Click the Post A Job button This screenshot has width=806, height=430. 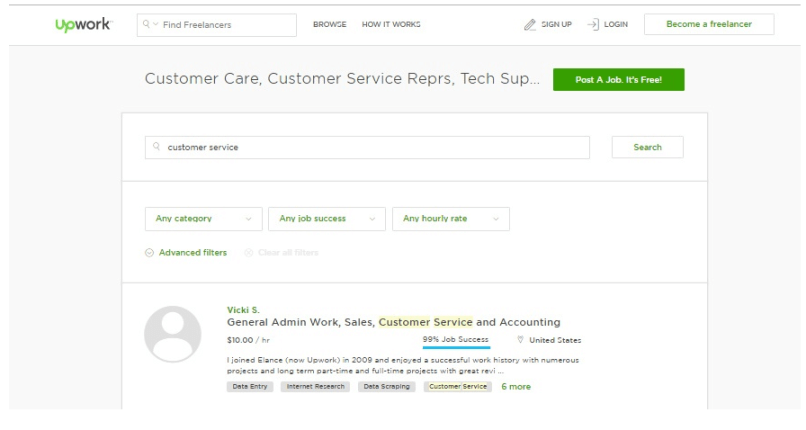pos(618,80)
